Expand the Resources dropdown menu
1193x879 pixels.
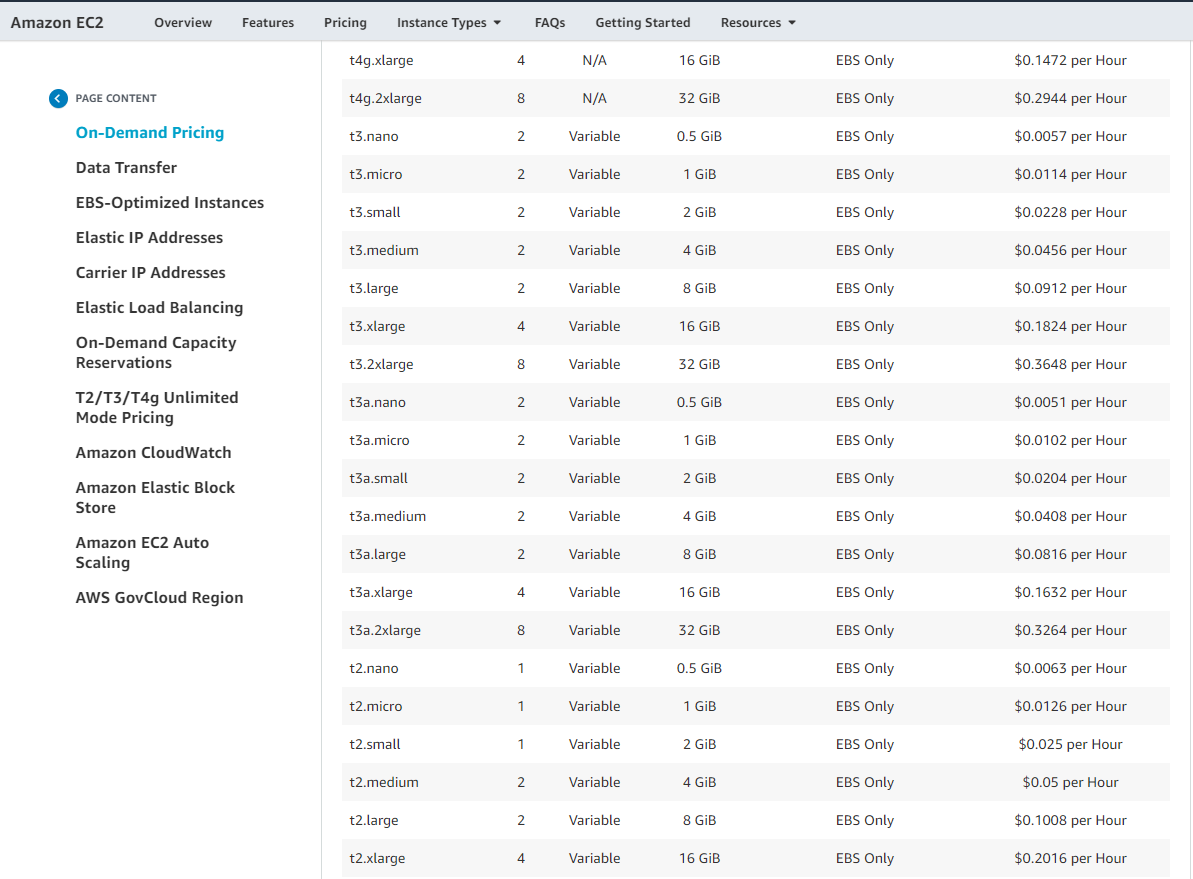tap(758, 23)
